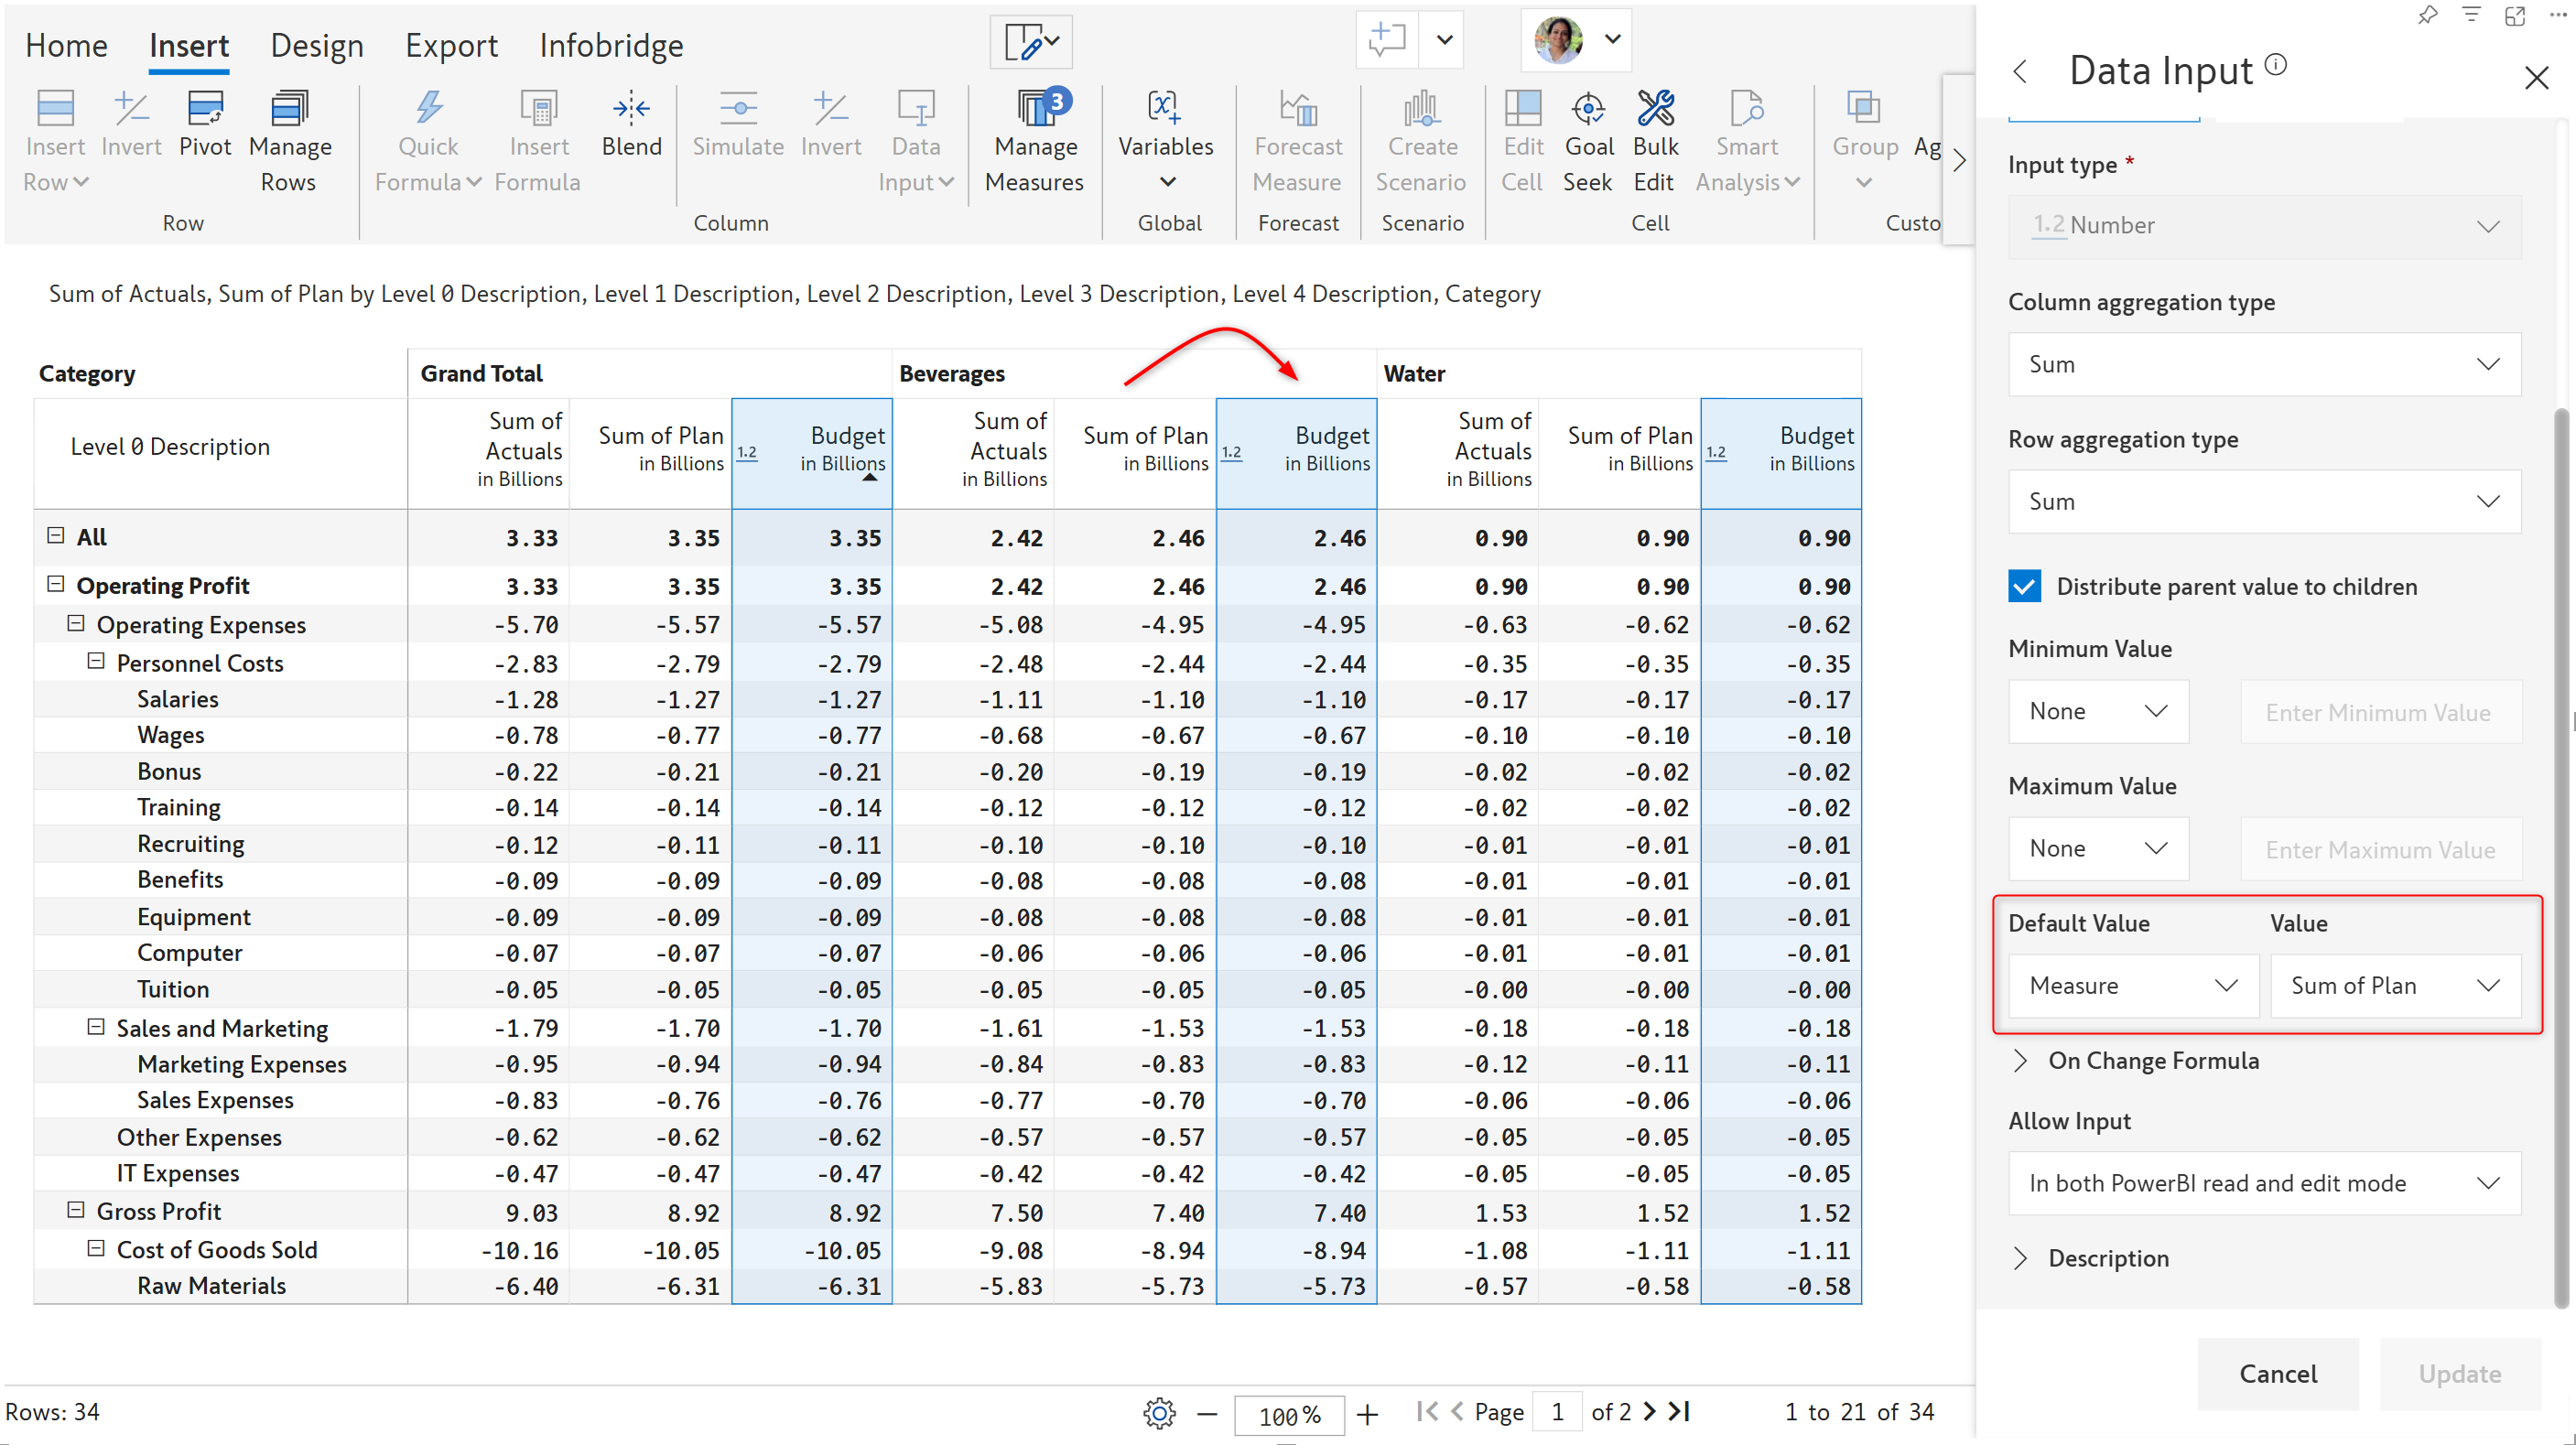Image resolution: width=2576 pixels, height=1445 pixels.
Task: Uncheck Distribute parent value to children
Action: [x=2024, y=587]
